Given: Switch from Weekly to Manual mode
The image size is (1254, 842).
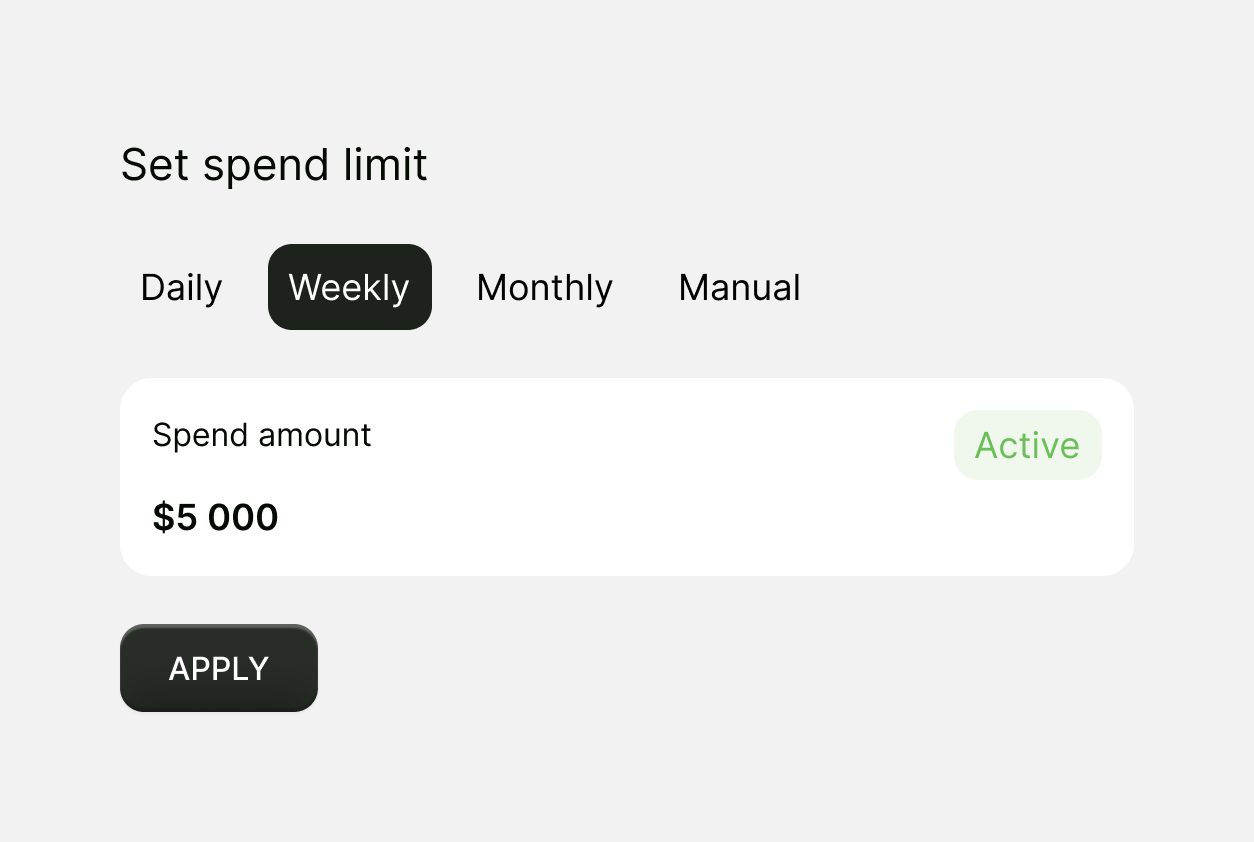Looking at the screenshot, I should pyautogui.click(x=739, y=287).
